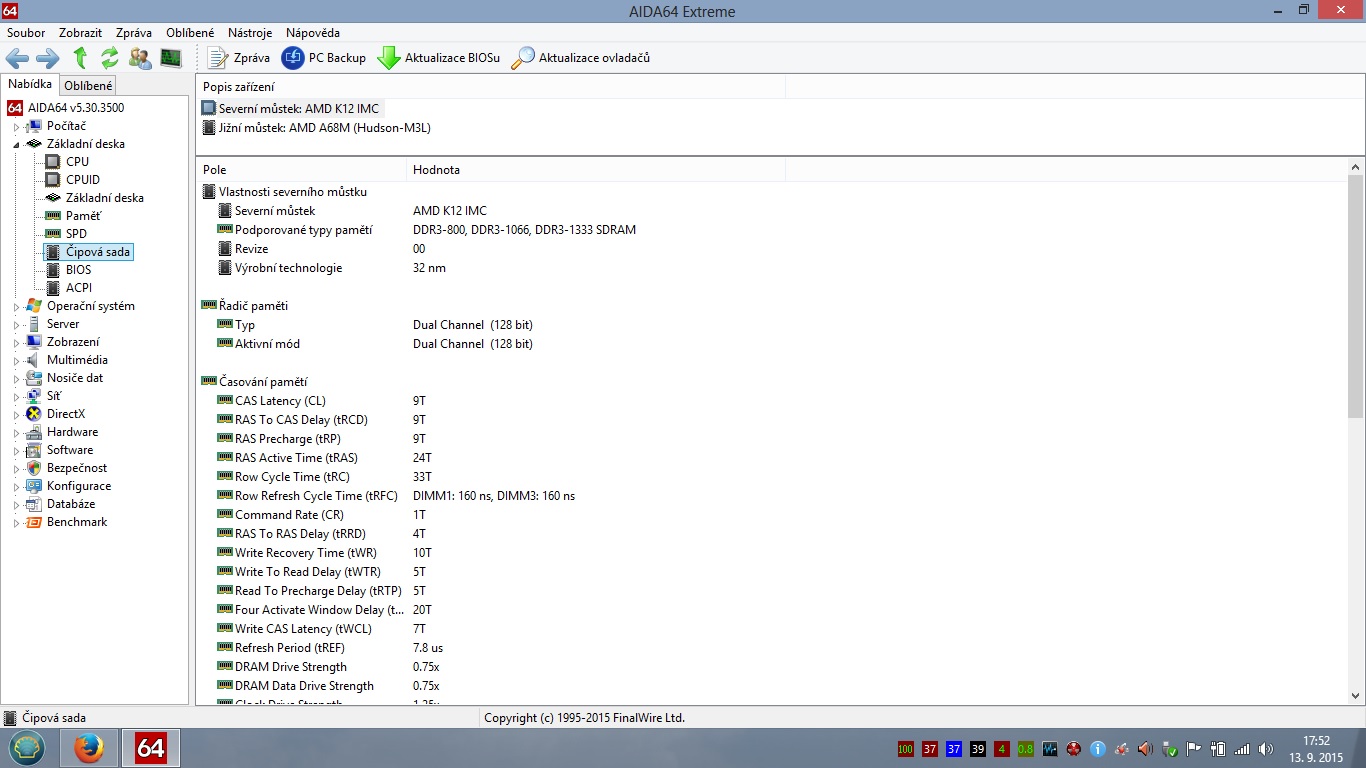Click the Start button on the taskbar
The width and height of the screenshot is (1366, 768).
click(27, 748)
